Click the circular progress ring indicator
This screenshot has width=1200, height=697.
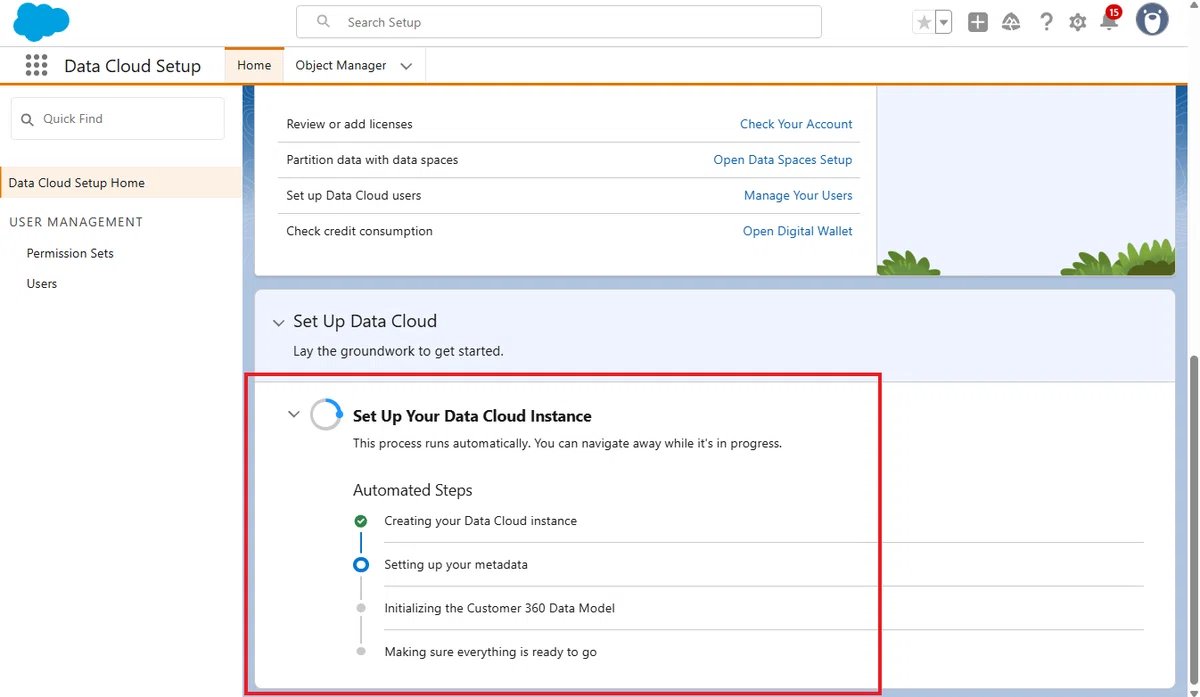[326, 415]
